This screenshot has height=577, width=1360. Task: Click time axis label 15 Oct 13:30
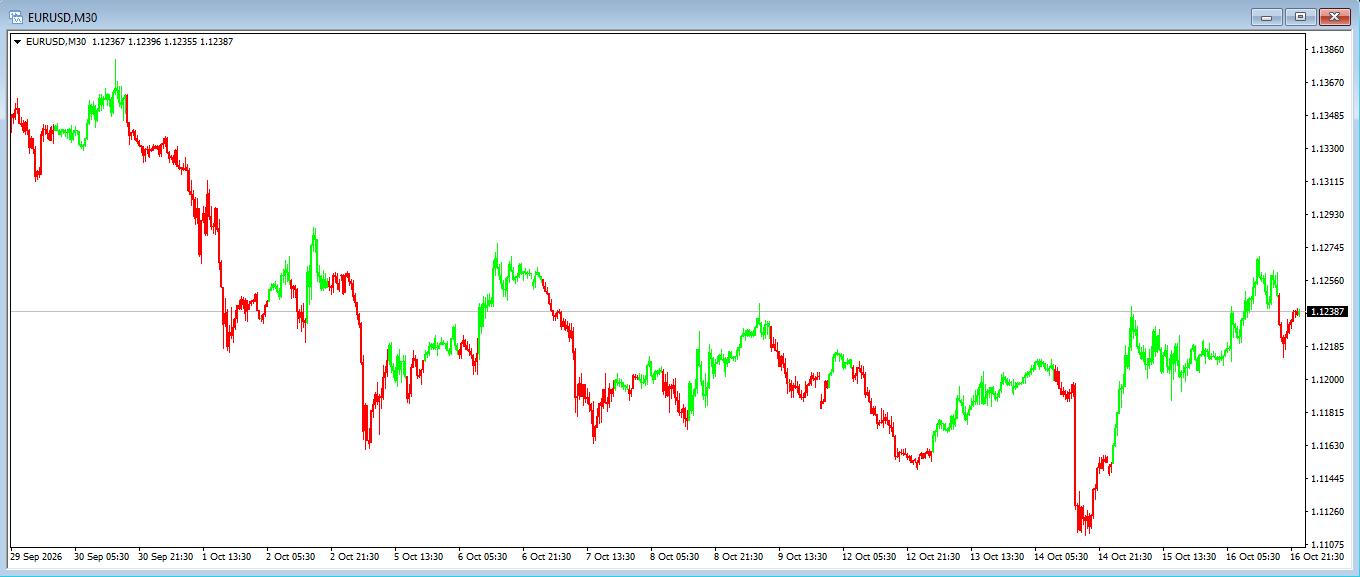[1190, 556]
